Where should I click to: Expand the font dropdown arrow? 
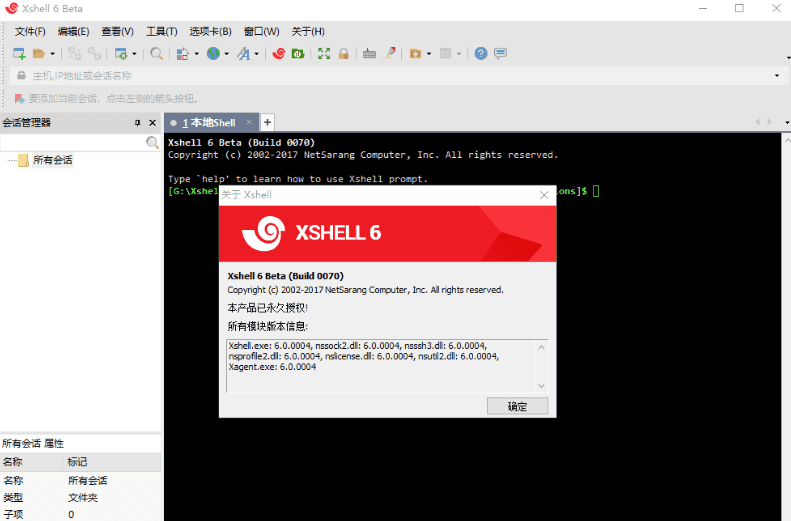click(257, 54)
